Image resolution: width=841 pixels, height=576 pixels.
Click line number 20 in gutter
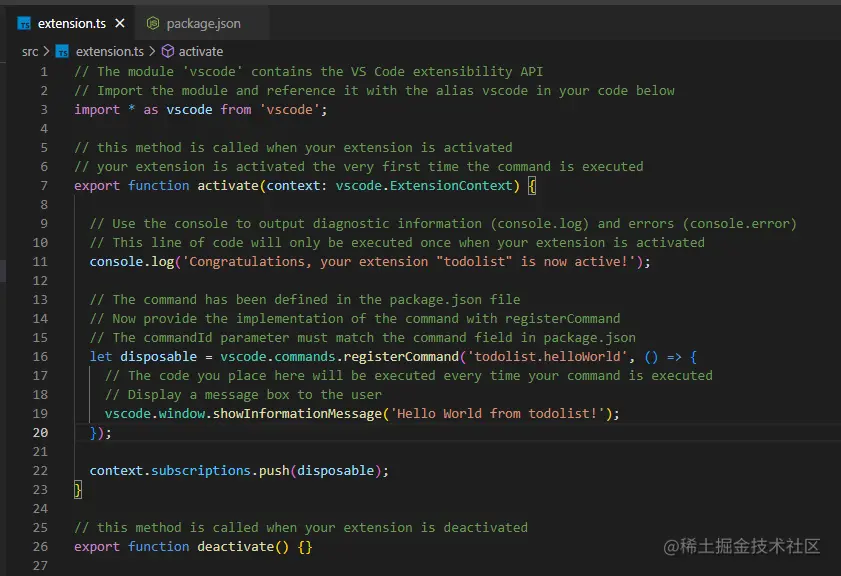40,433
